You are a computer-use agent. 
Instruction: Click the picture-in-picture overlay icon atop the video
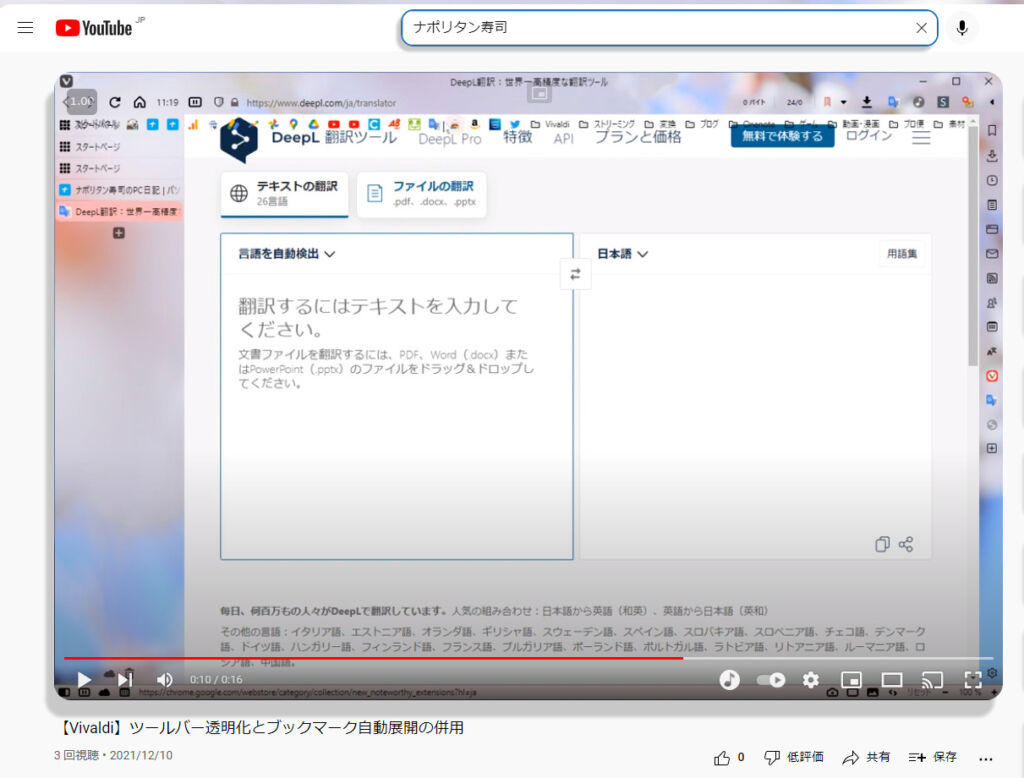point(539,93)
